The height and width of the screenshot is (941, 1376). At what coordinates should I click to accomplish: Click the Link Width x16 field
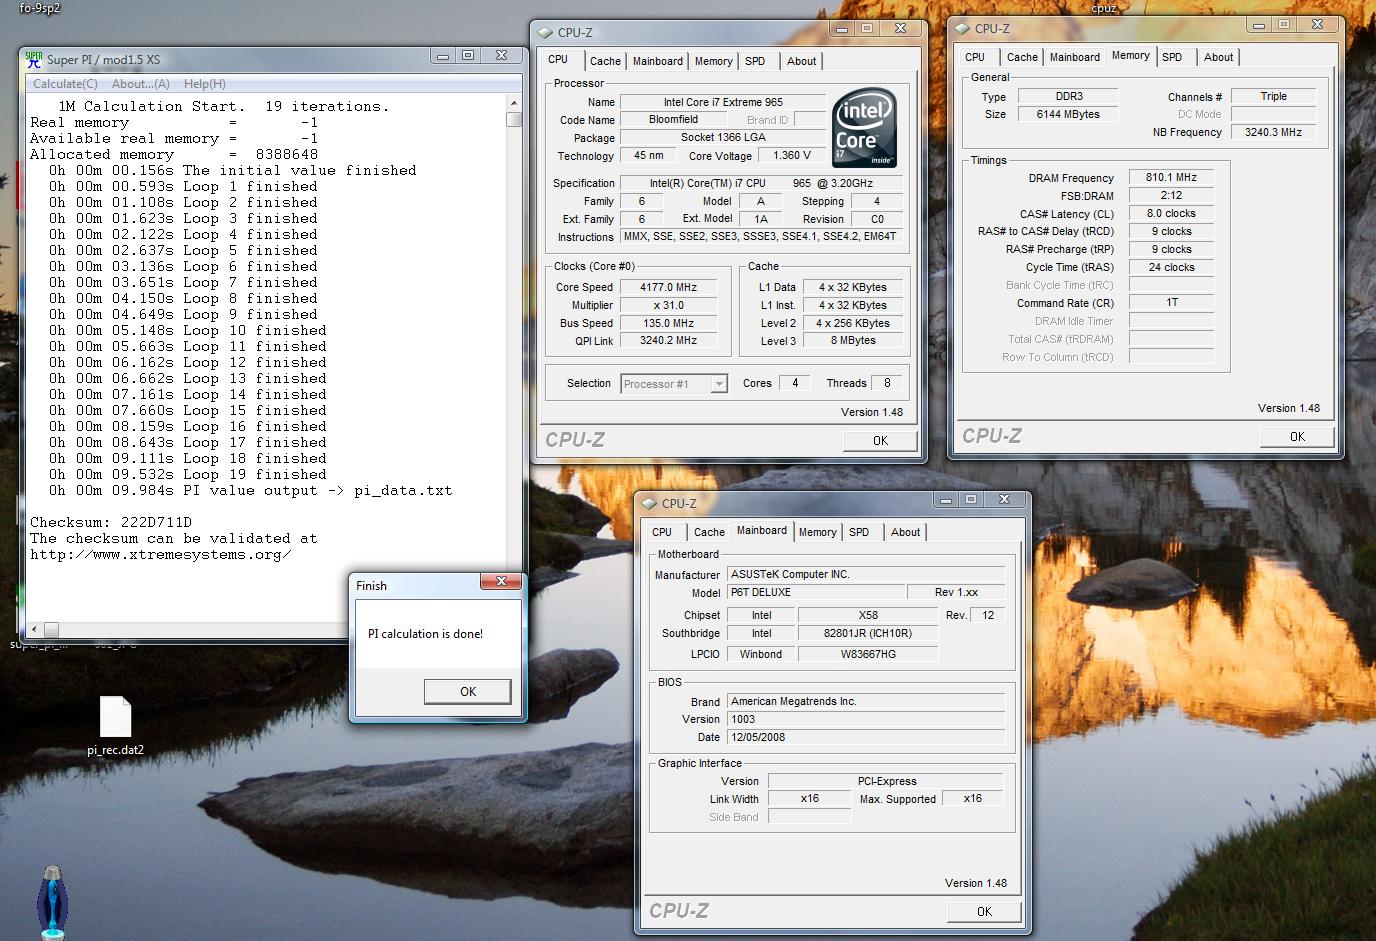click(809, 798)
